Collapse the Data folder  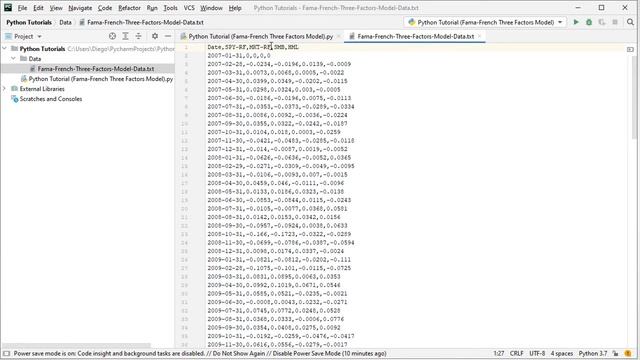[x=13, y=59]
